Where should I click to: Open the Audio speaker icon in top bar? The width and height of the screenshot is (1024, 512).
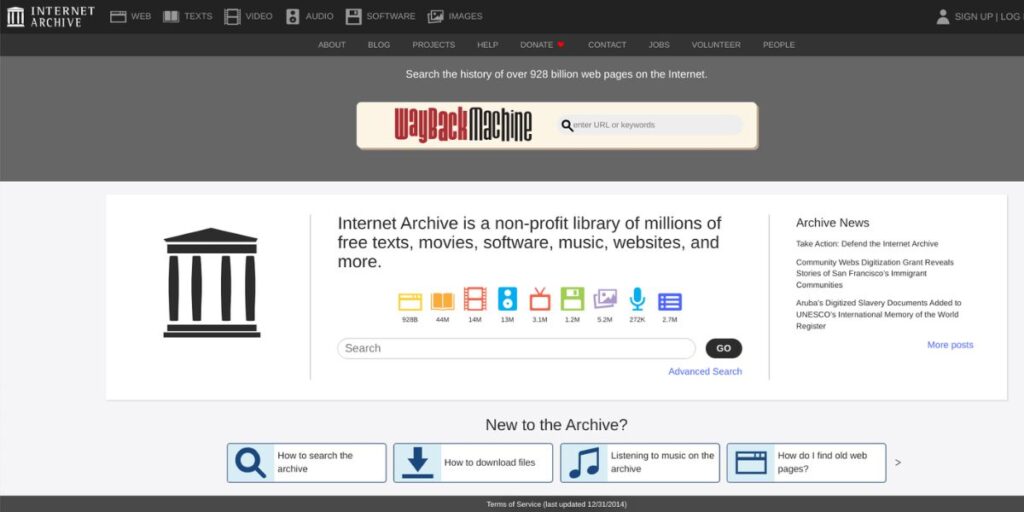293,16
